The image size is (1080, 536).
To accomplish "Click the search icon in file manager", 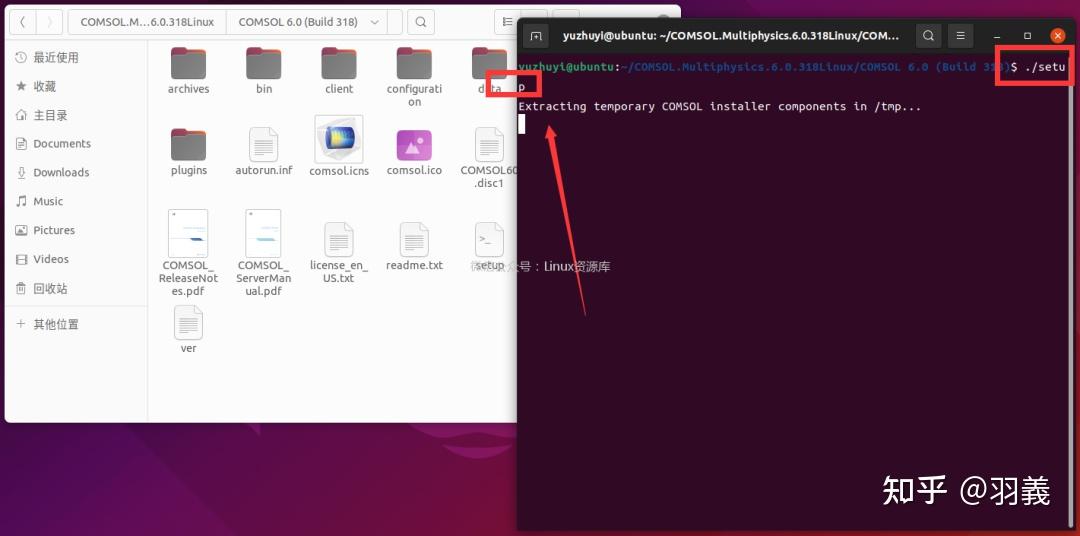I will click(421, 22).
